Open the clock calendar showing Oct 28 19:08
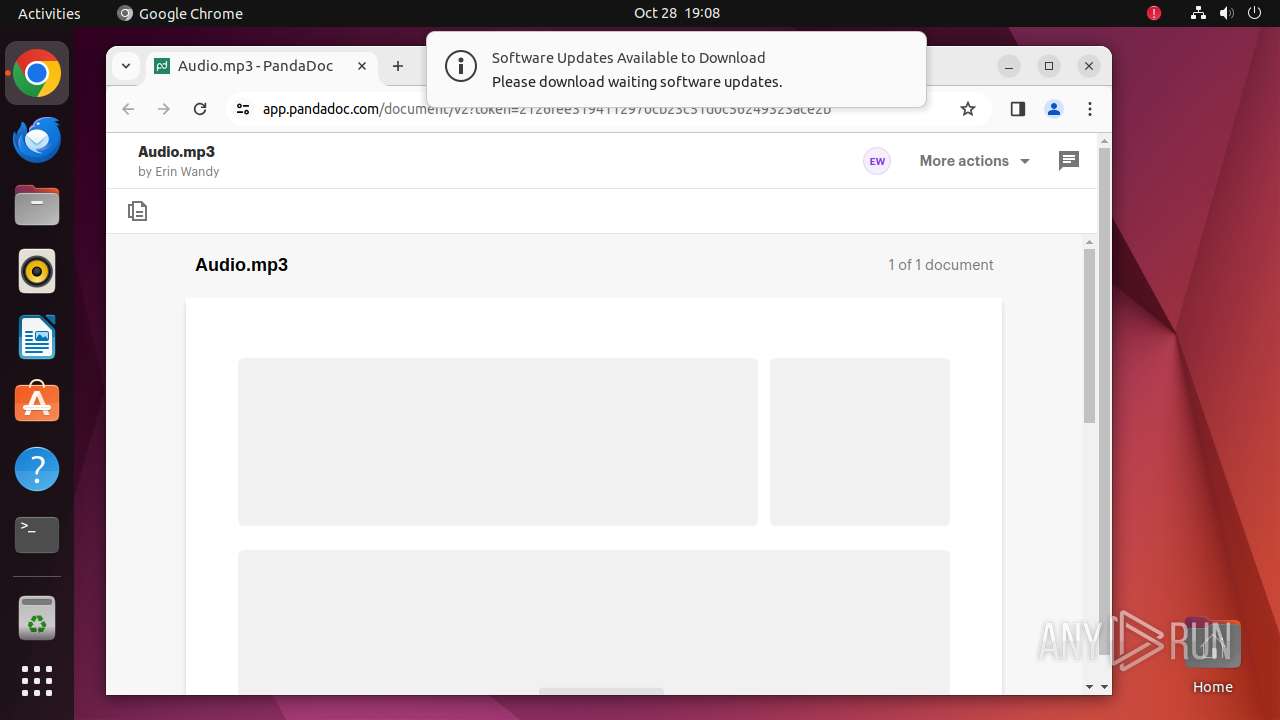The width and height of the screenshot is (1280, 720). click(677, 13)
